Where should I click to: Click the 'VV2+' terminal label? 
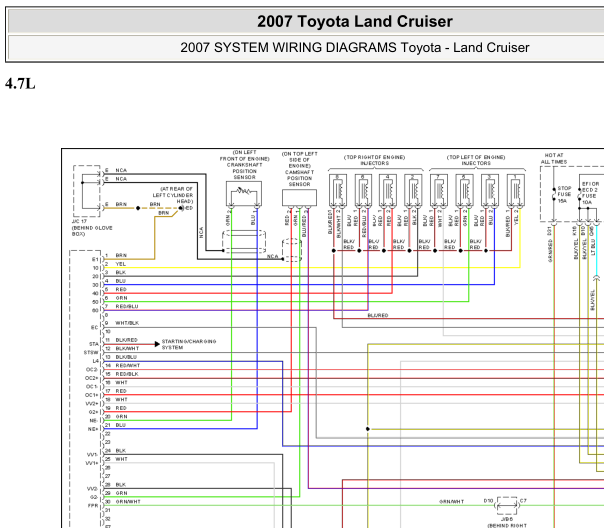92,404
